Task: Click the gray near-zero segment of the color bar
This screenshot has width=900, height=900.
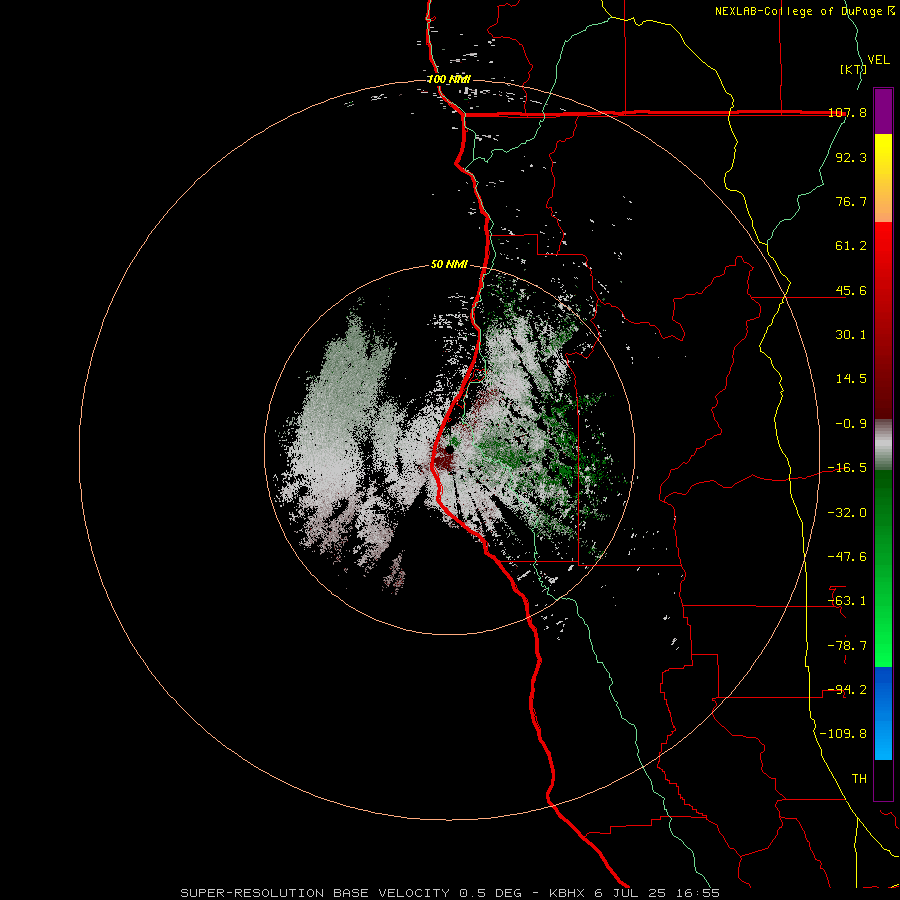Action: click(883, 445)
